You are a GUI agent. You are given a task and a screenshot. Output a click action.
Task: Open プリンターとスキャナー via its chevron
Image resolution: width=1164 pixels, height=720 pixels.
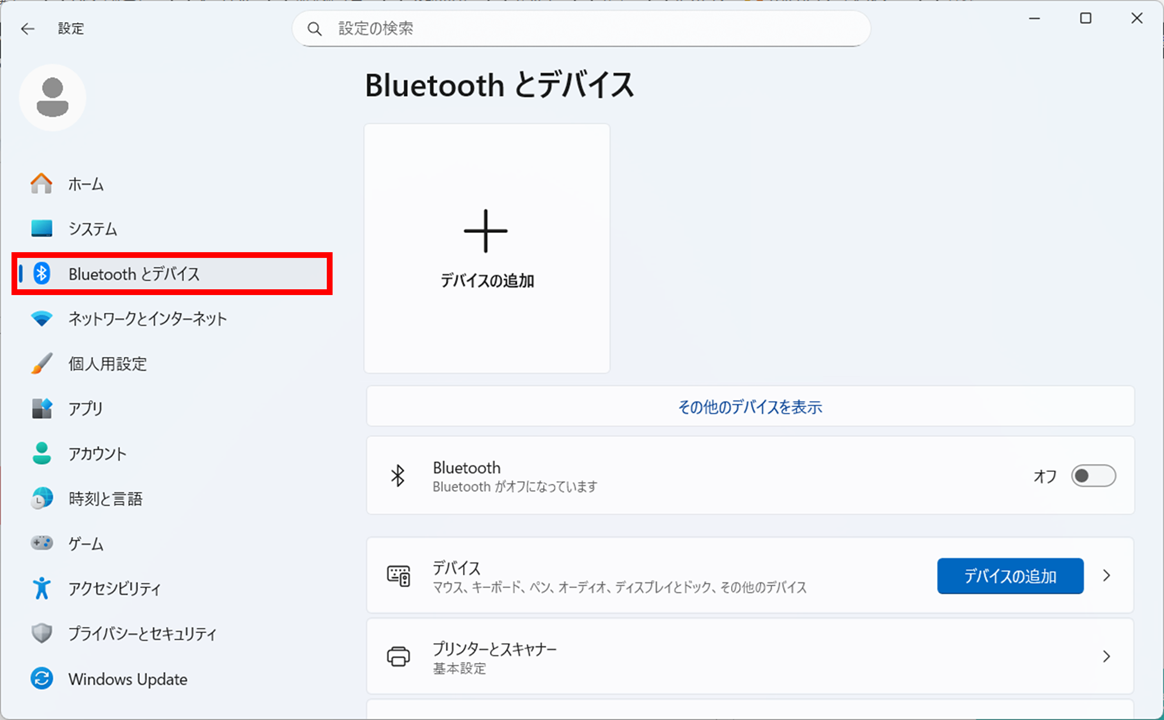(x=1106, y=657)
